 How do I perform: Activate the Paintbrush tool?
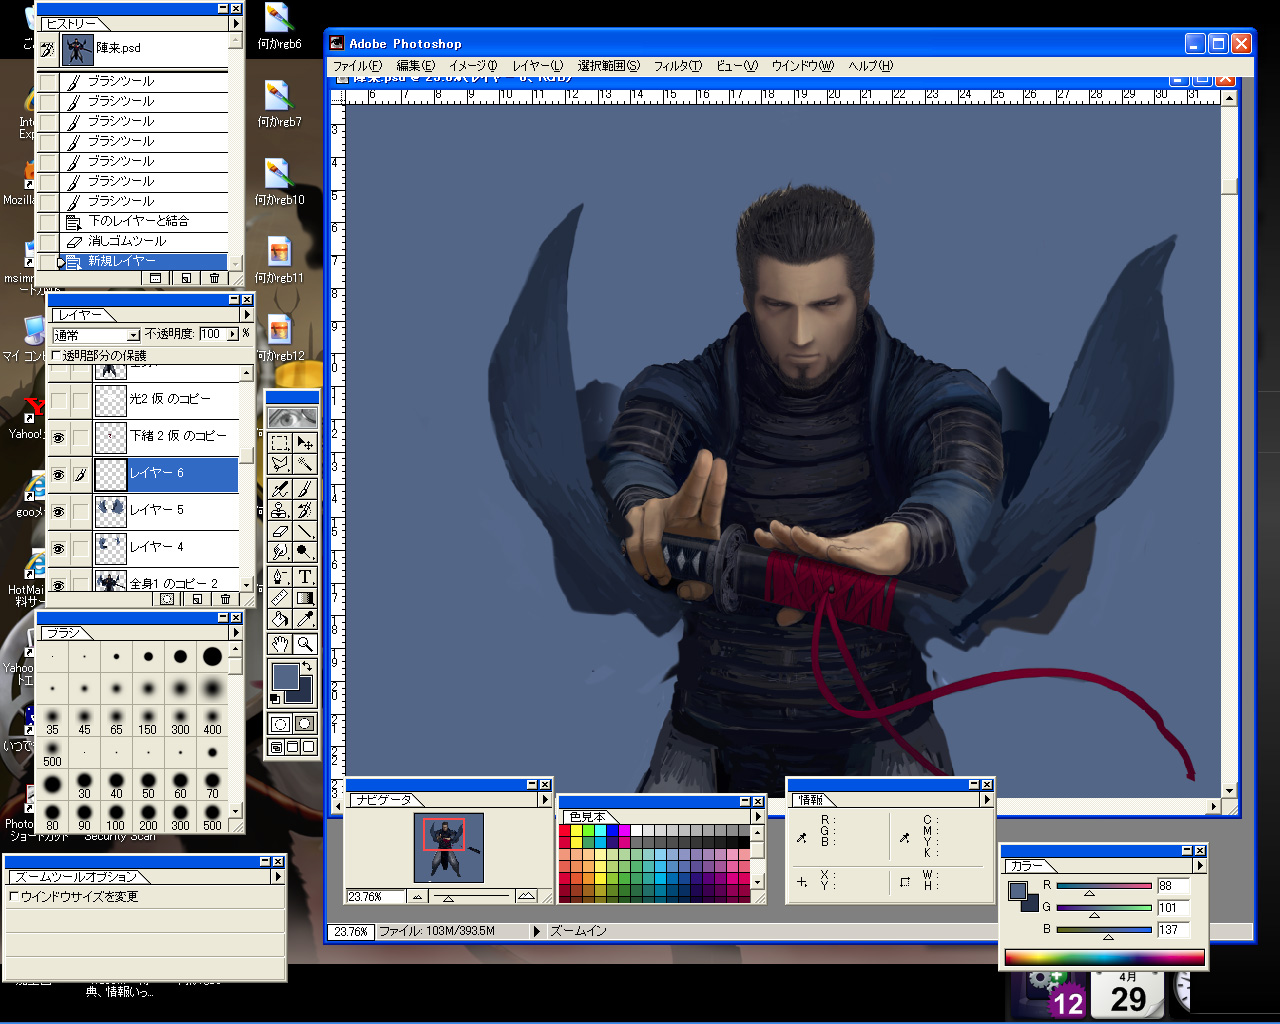(x=305, y=489)
